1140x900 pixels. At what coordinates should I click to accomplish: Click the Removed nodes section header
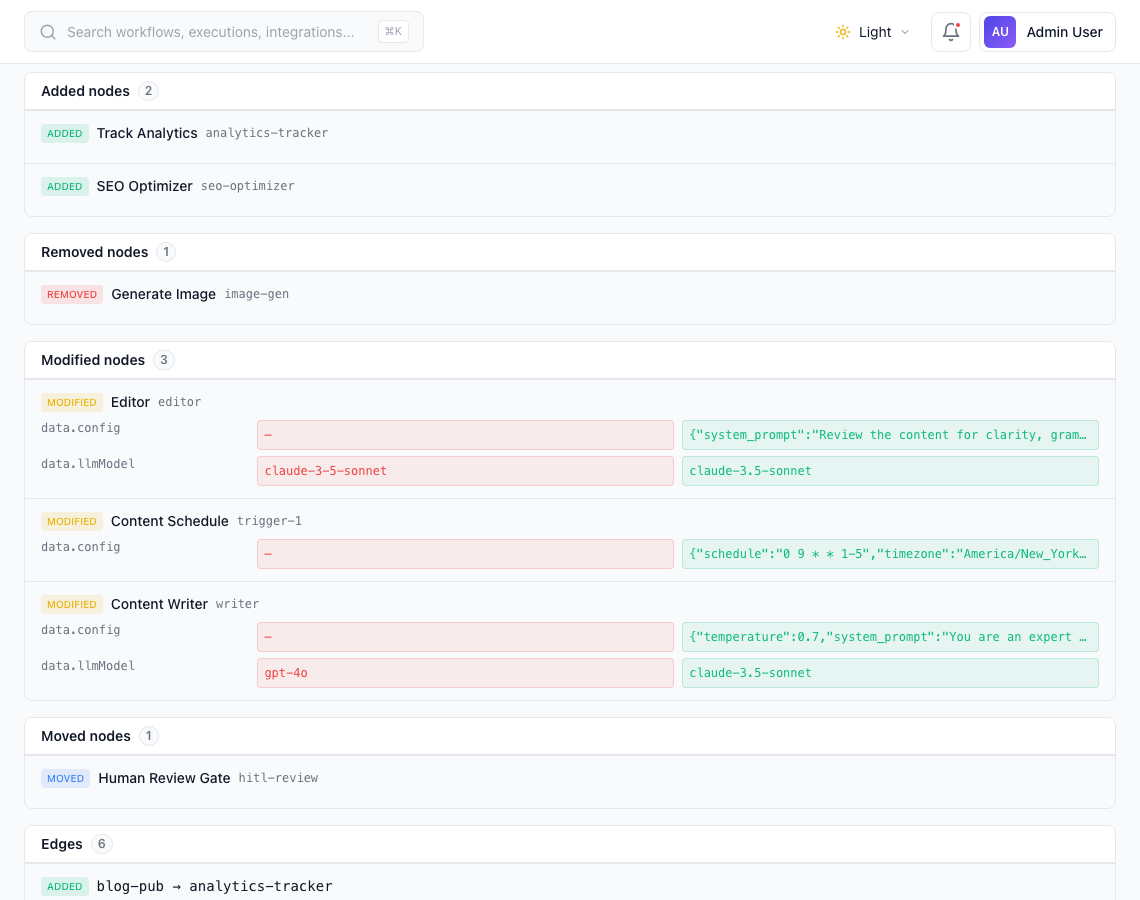(x=570, y=252)
